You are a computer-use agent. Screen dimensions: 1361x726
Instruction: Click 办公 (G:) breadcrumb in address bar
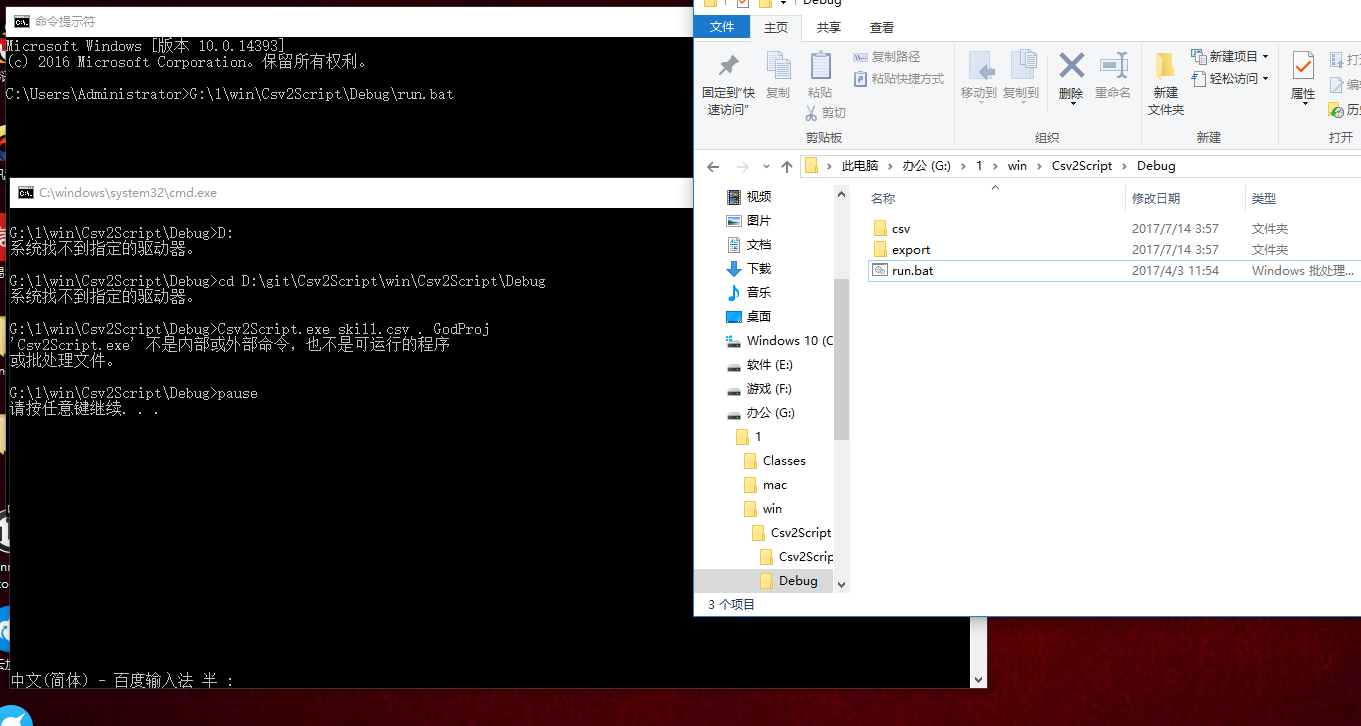tap(926, 166)
